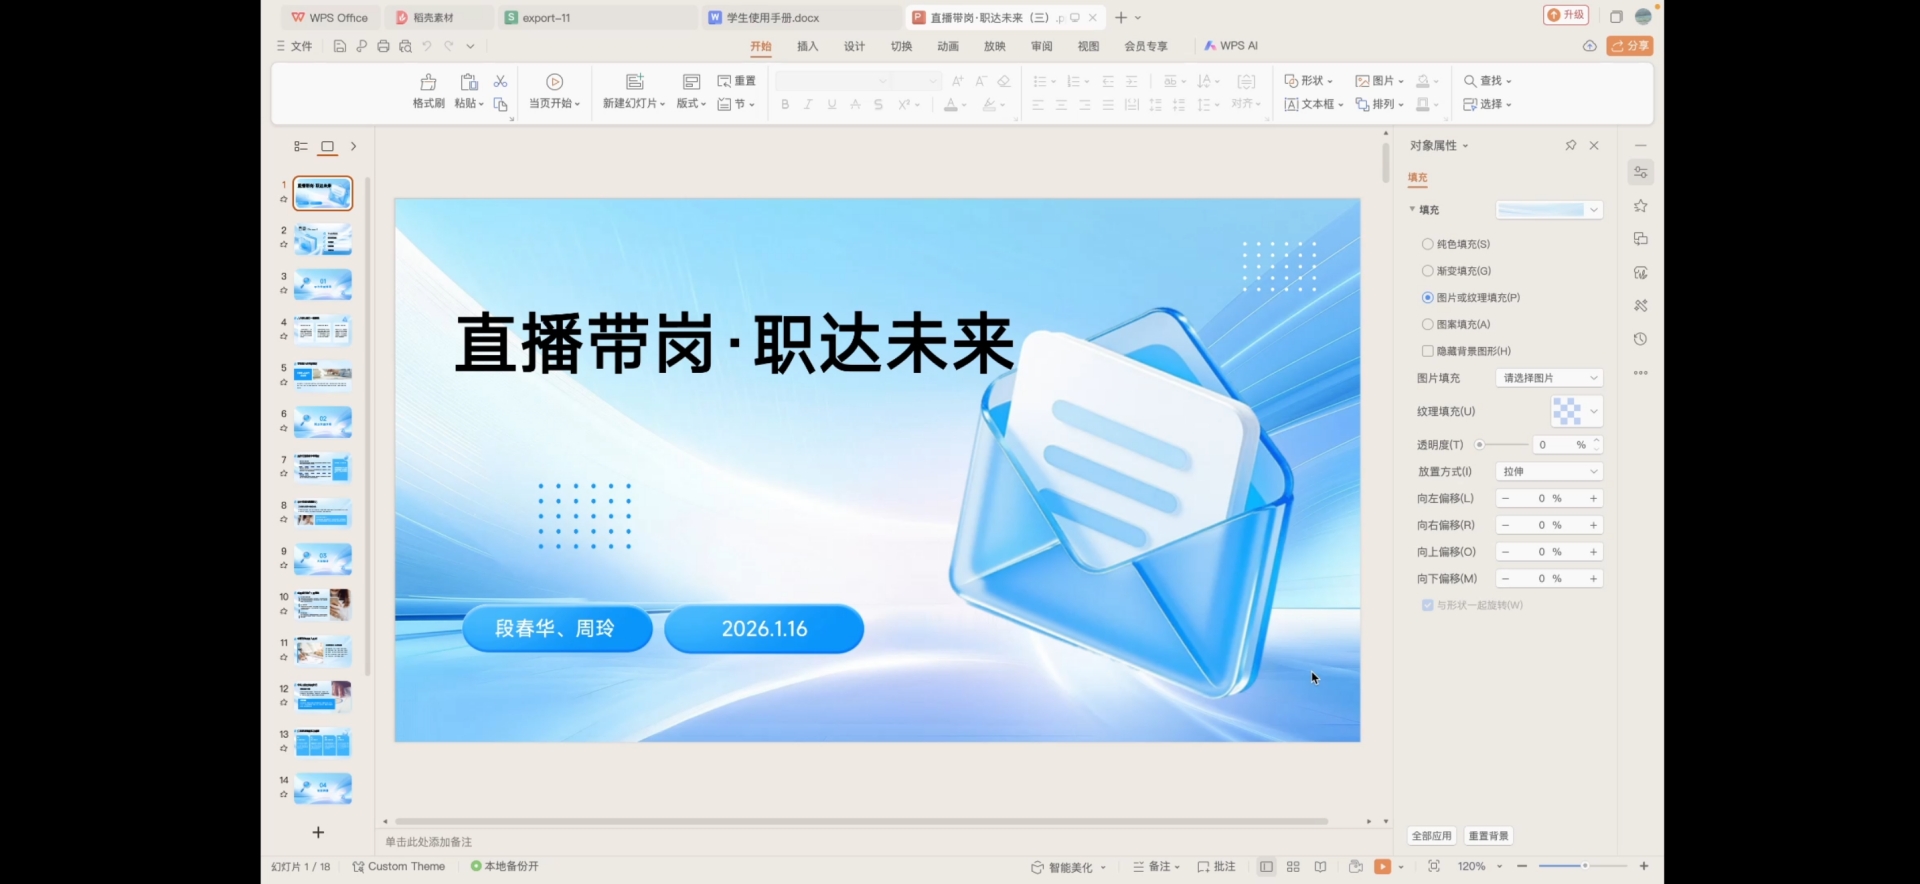Viewport: 1920px width, 884px height.
Task: Click the cut scissors icon
Action: pos(500,81)
